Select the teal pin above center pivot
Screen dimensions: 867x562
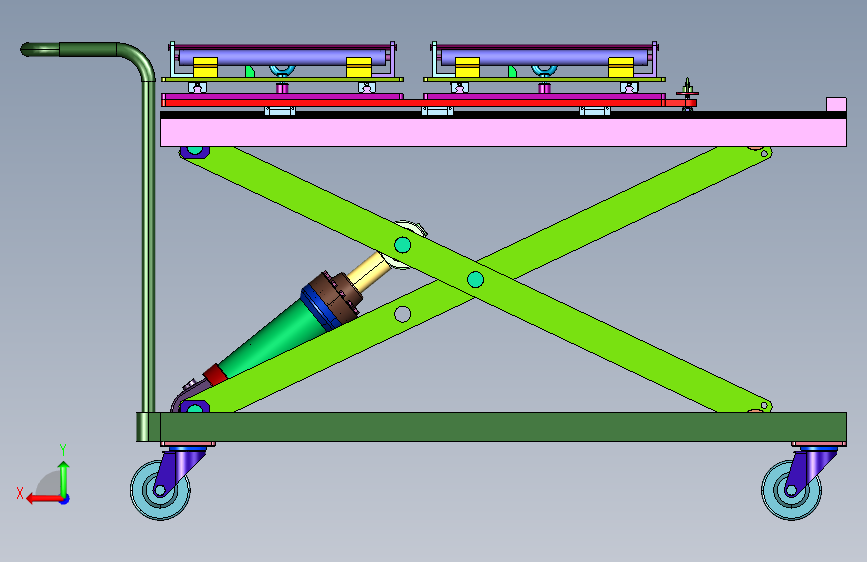coord(403,244)
